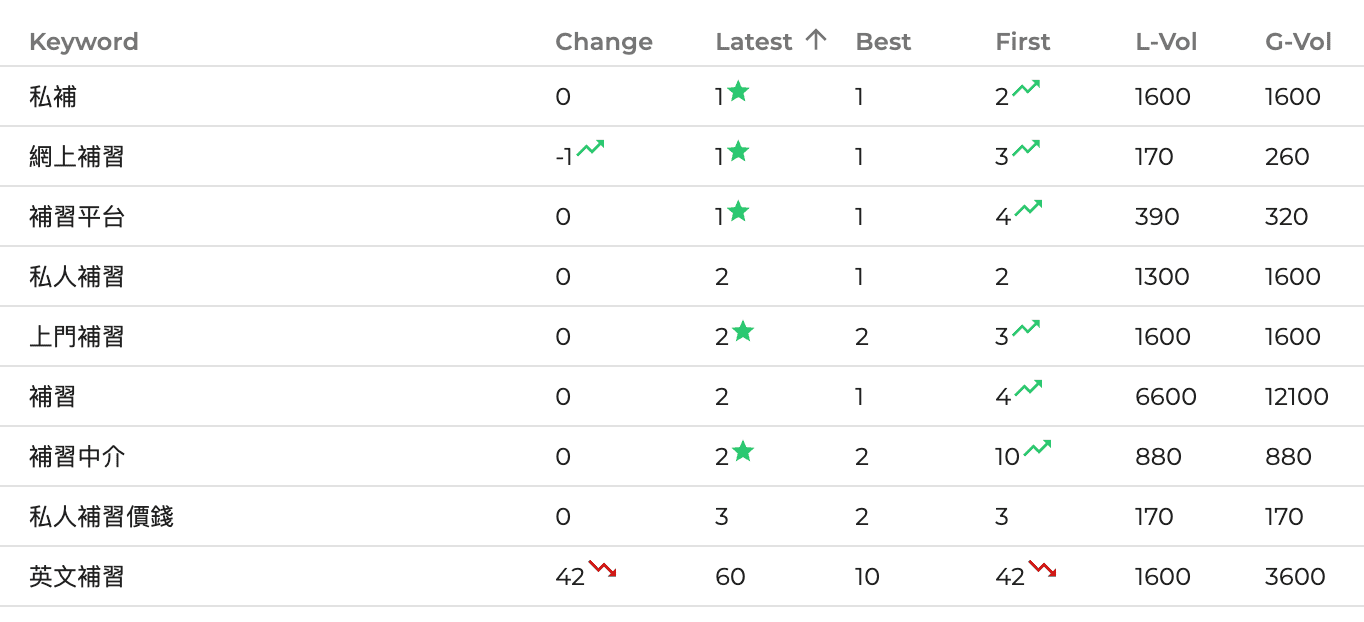Viewport: 1364px width, 622px height.
Task: Click the red downtrend icon in First column
Action: tap(1042, 569)
